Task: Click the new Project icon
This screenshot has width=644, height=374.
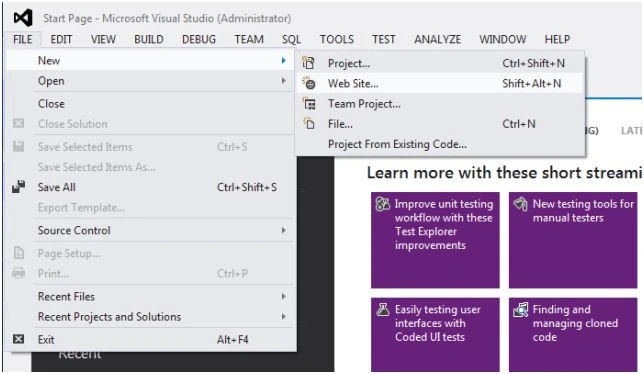Action: (x=308, y=63)
